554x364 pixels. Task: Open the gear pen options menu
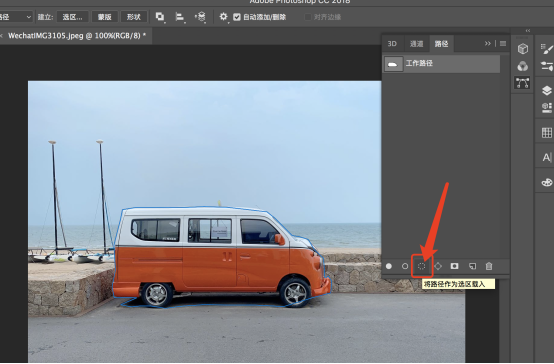click(x=223, y=17)
